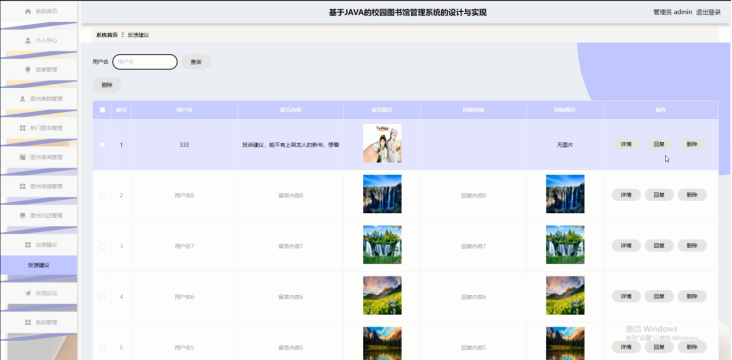This screenshot has width=732, height=360.
Task: Click 退出登录 logout link
Action: click(708, 13)
